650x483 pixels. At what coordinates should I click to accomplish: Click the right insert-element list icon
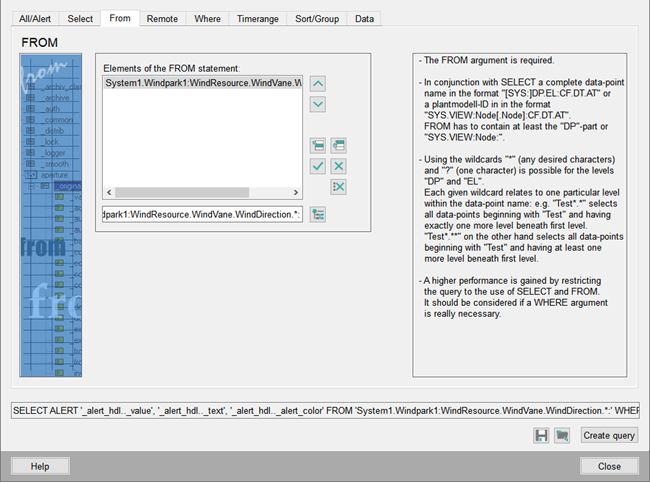coord(339,146)
